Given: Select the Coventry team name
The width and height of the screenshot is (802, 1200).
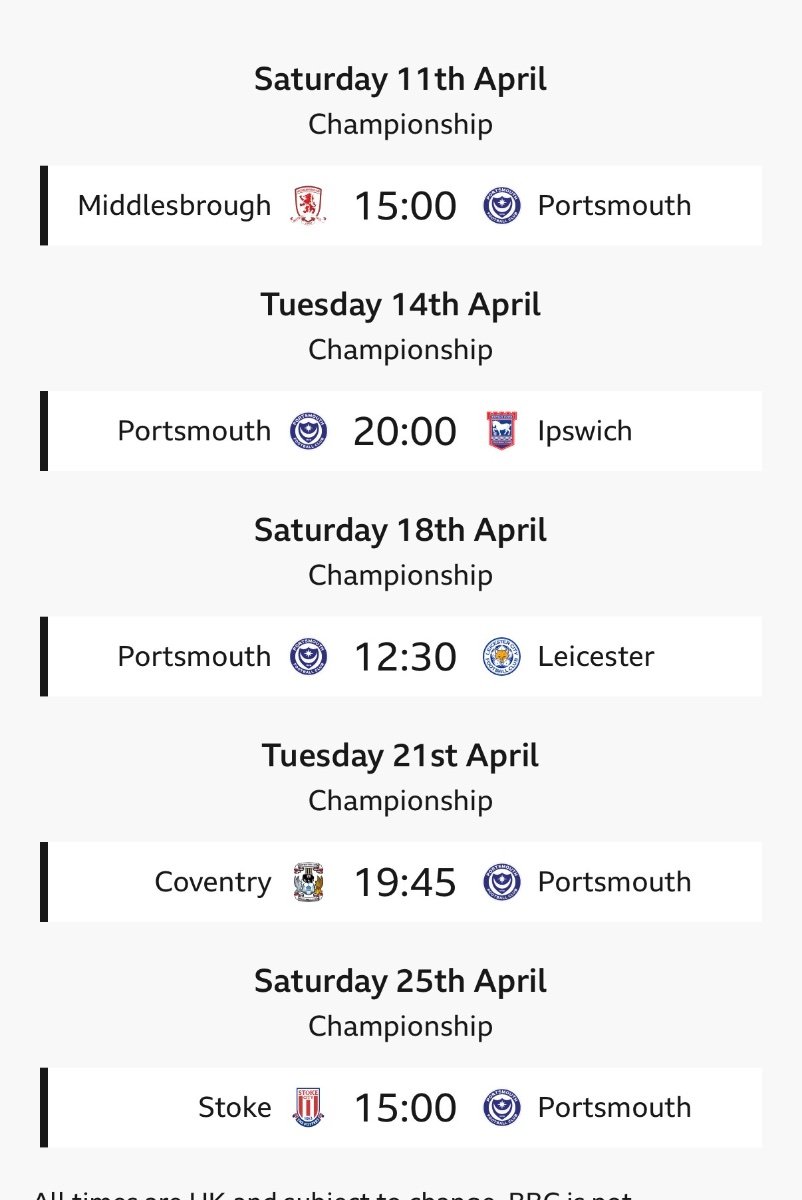Looking at the screenshot, I should click(213, 882).
